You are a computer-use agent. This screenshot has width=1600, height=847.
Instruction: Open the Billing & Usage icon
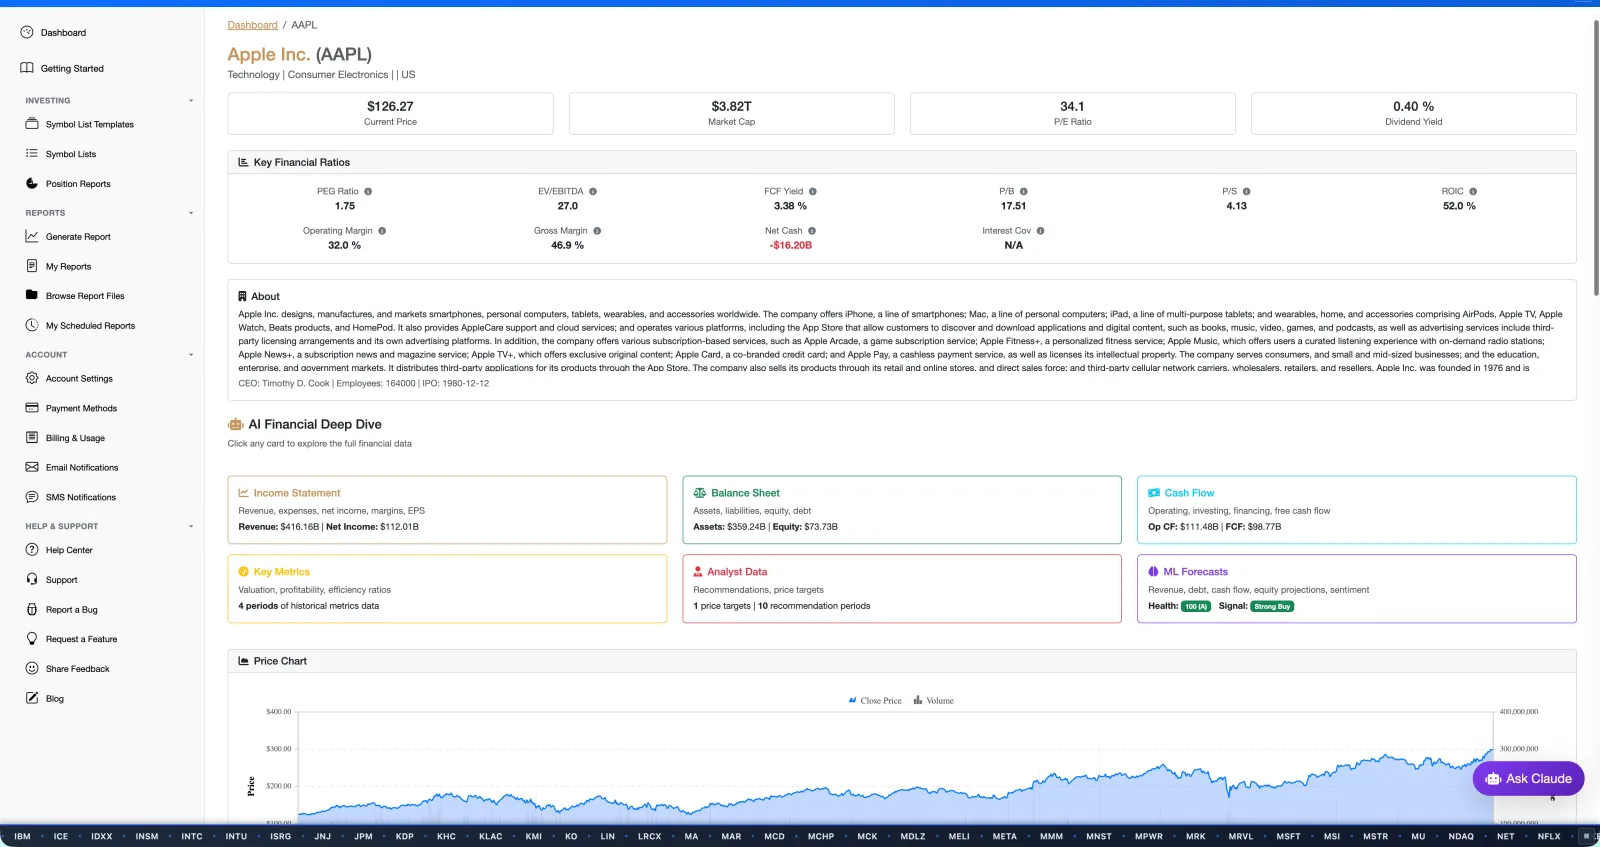click(x=32, y=437)
